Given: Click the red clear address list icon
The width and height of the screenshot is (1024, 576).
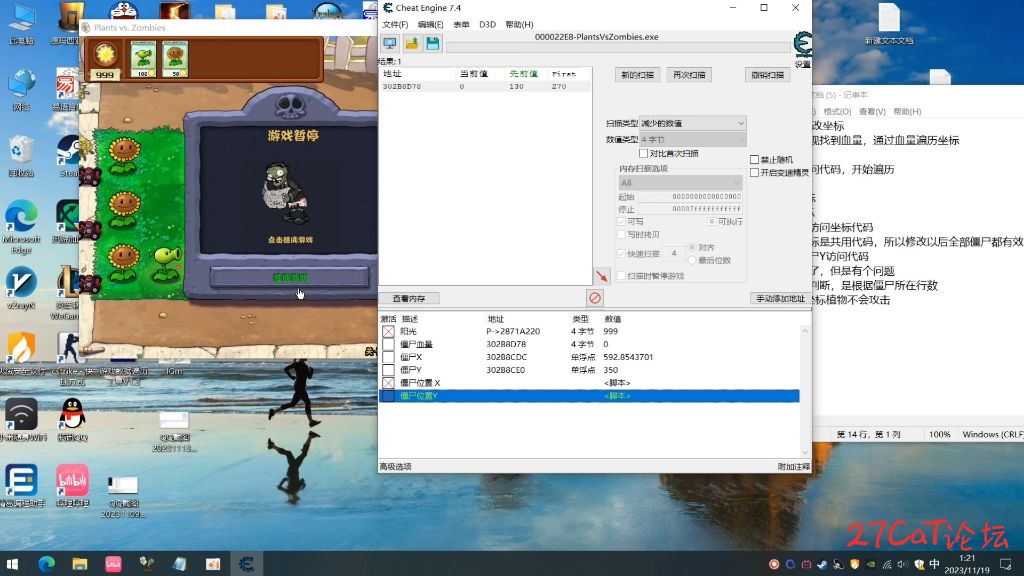Looking at the screenshot, I should pos(594,298).
